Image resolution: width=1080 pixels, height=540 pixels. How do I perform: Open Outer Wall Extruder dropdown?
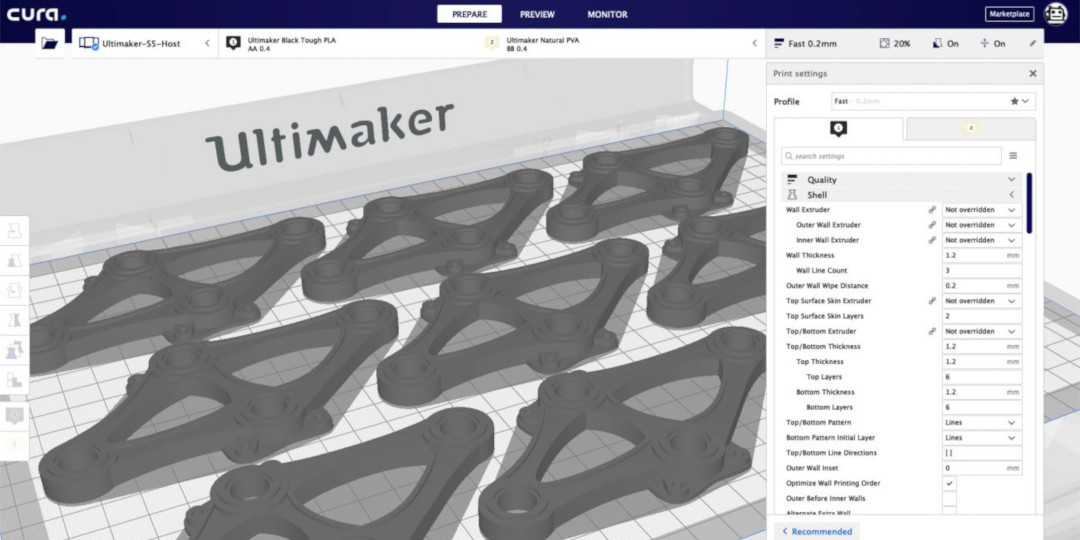982,225
